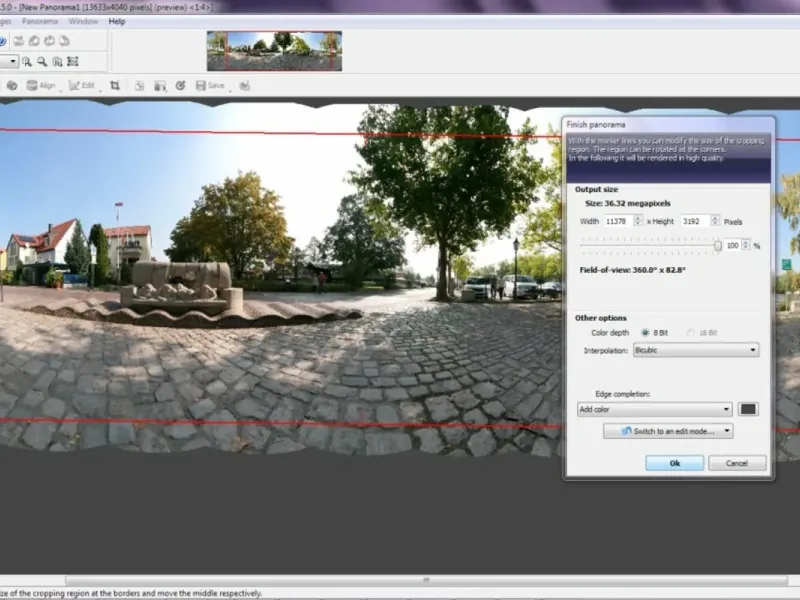Image resolution: width=800 pixels, height=600 pixels.
Task: Open the Switch to an edit mode dropdown
Action: pos(668,431)
